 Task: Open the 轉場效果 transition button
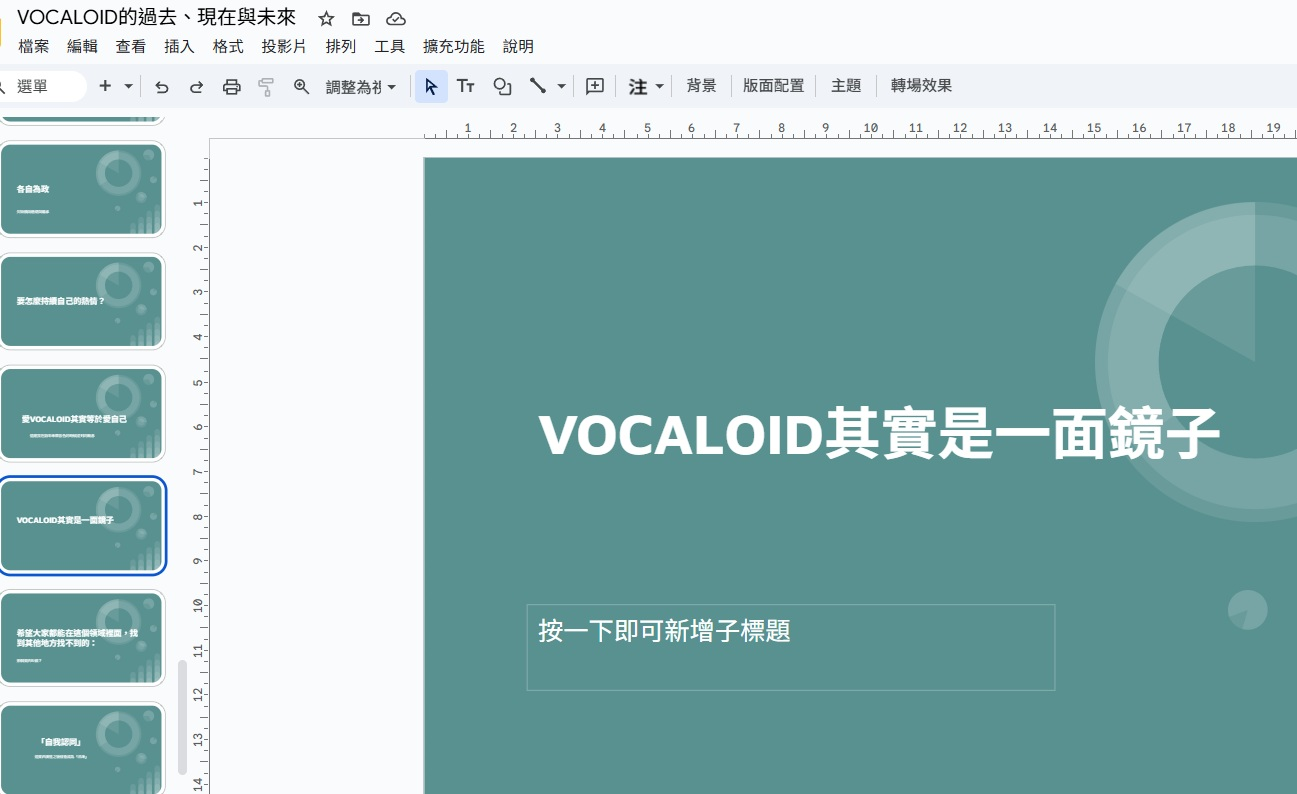click(921, 86)
